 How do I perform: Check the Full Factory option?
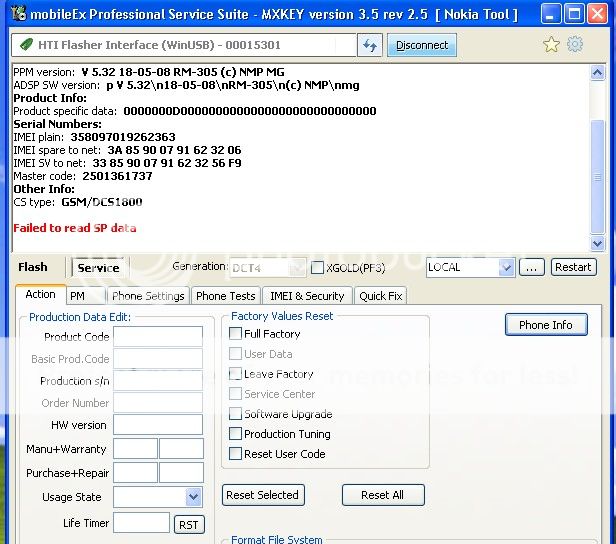click(235, 333)
